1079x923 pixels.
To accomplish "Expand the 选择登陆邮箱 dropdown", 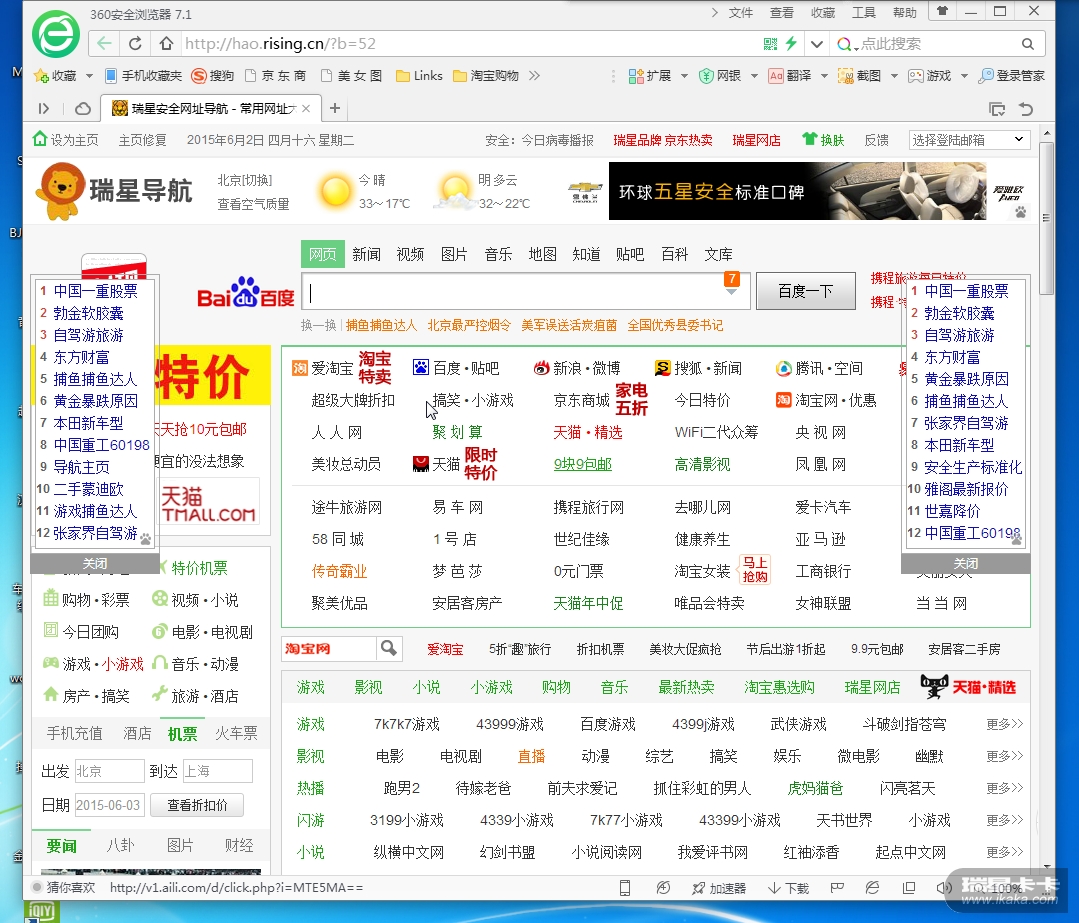I will pyautogui.click(x=969, y=140).
